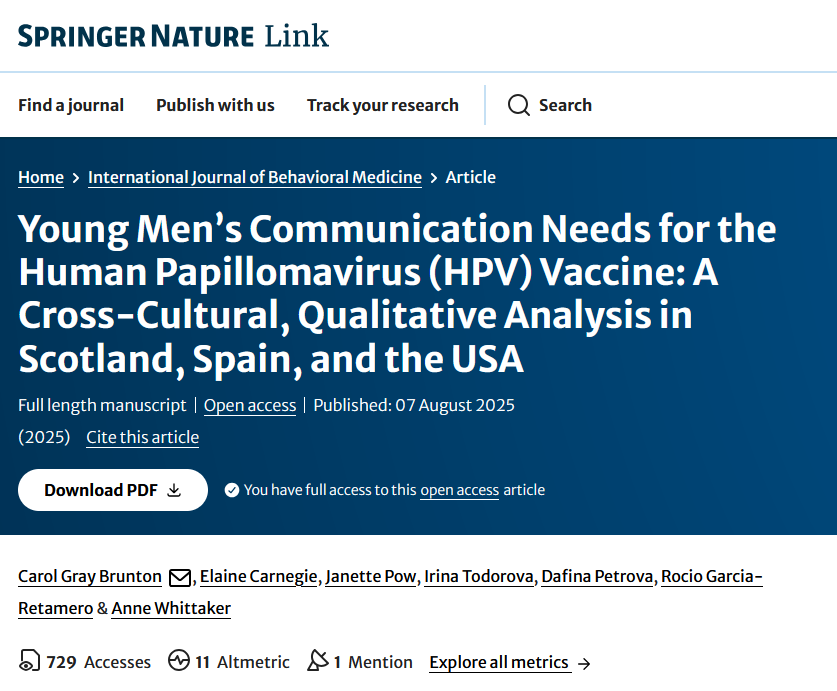Select Track your research in navigation

coord(382,105)
